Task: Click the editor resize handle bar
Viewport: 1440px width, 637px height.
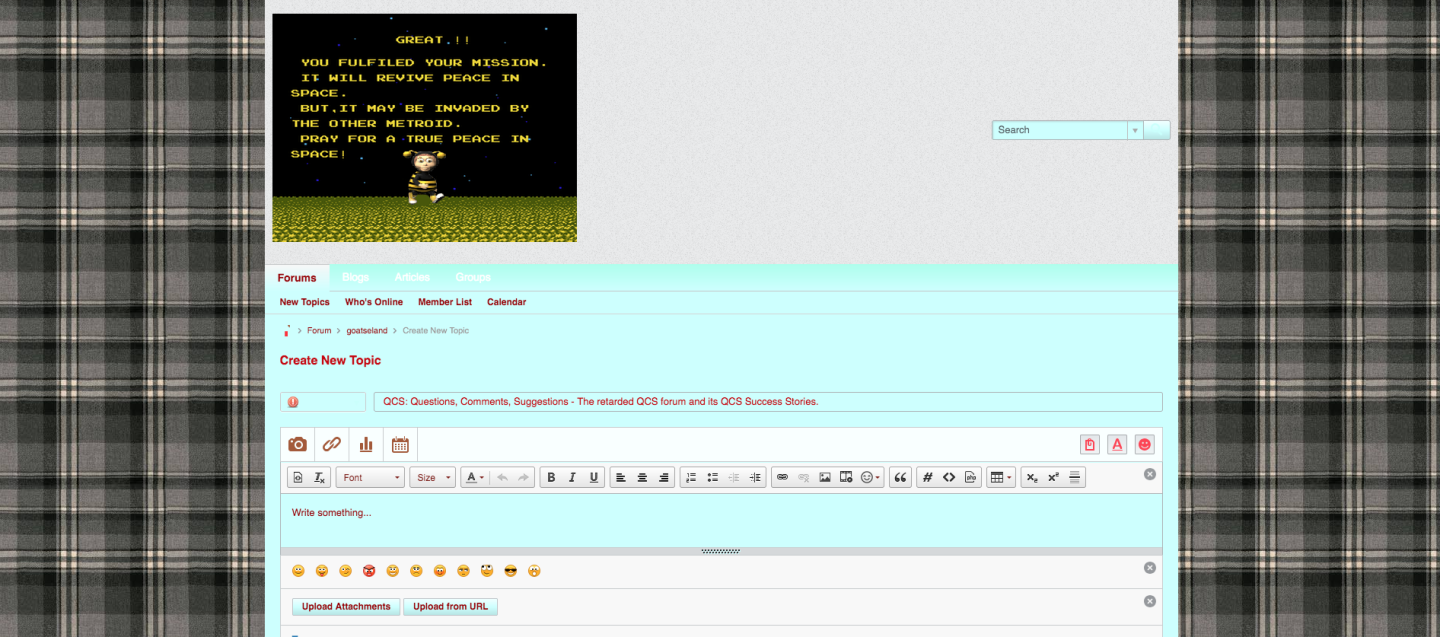Action: 721,551
